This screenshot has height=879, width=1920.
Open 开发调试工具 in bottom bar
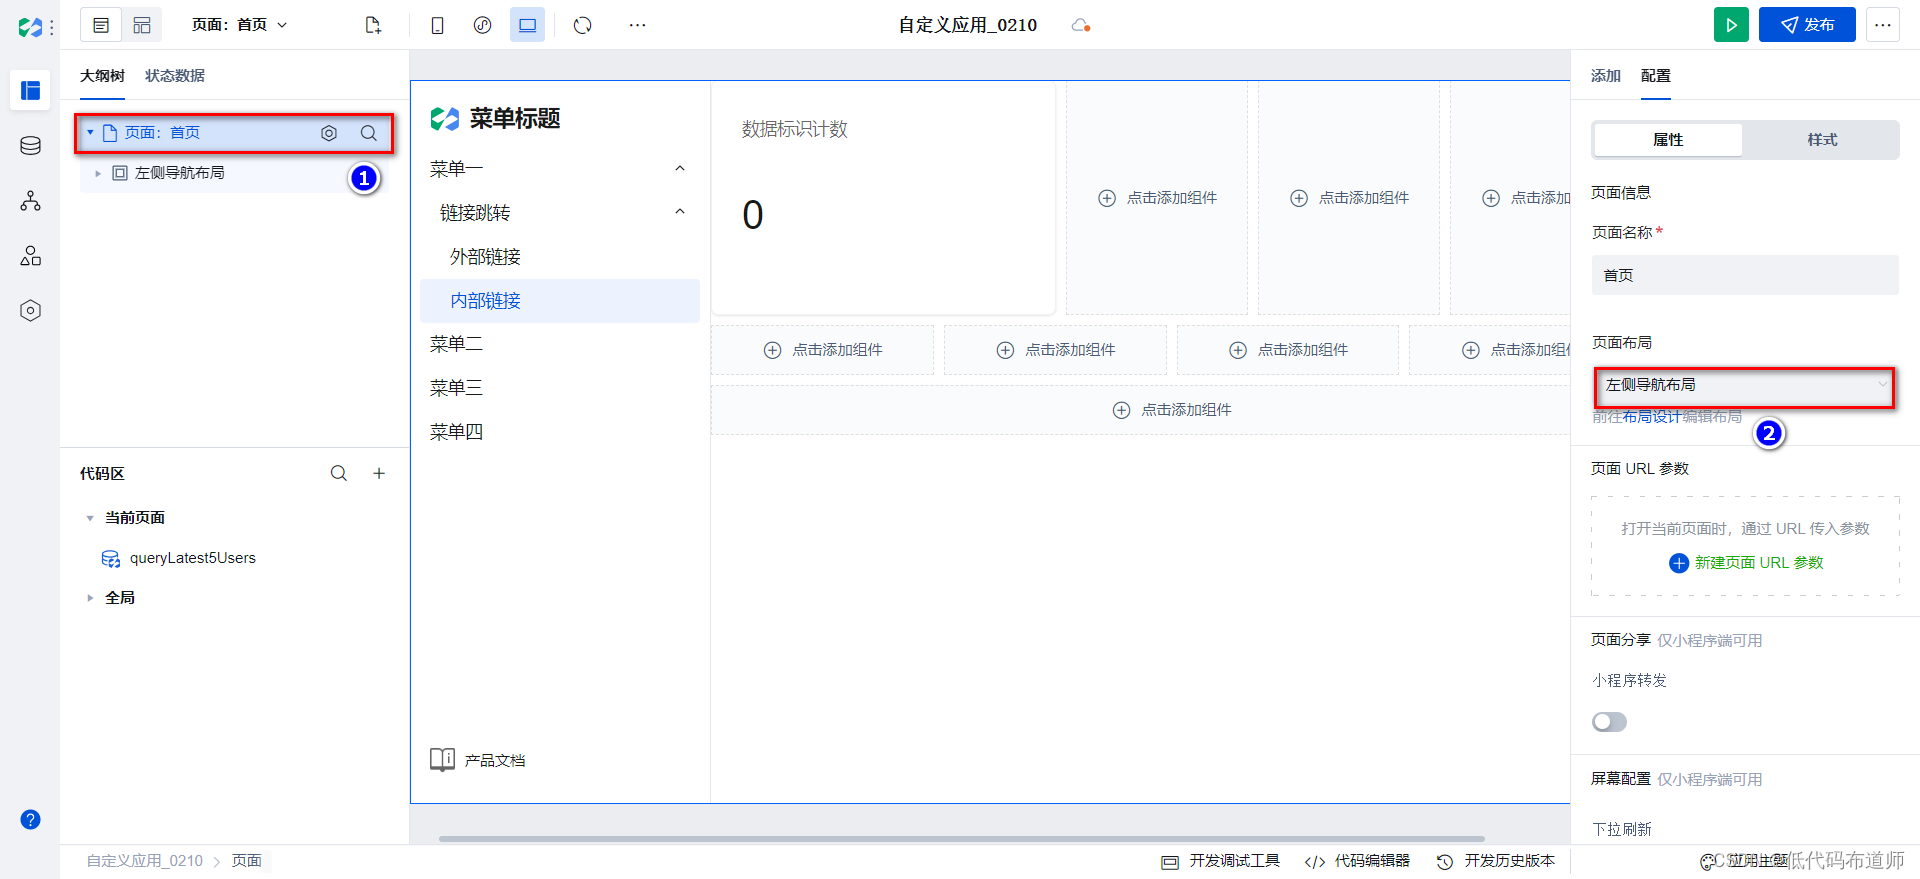pos(1221,861)
